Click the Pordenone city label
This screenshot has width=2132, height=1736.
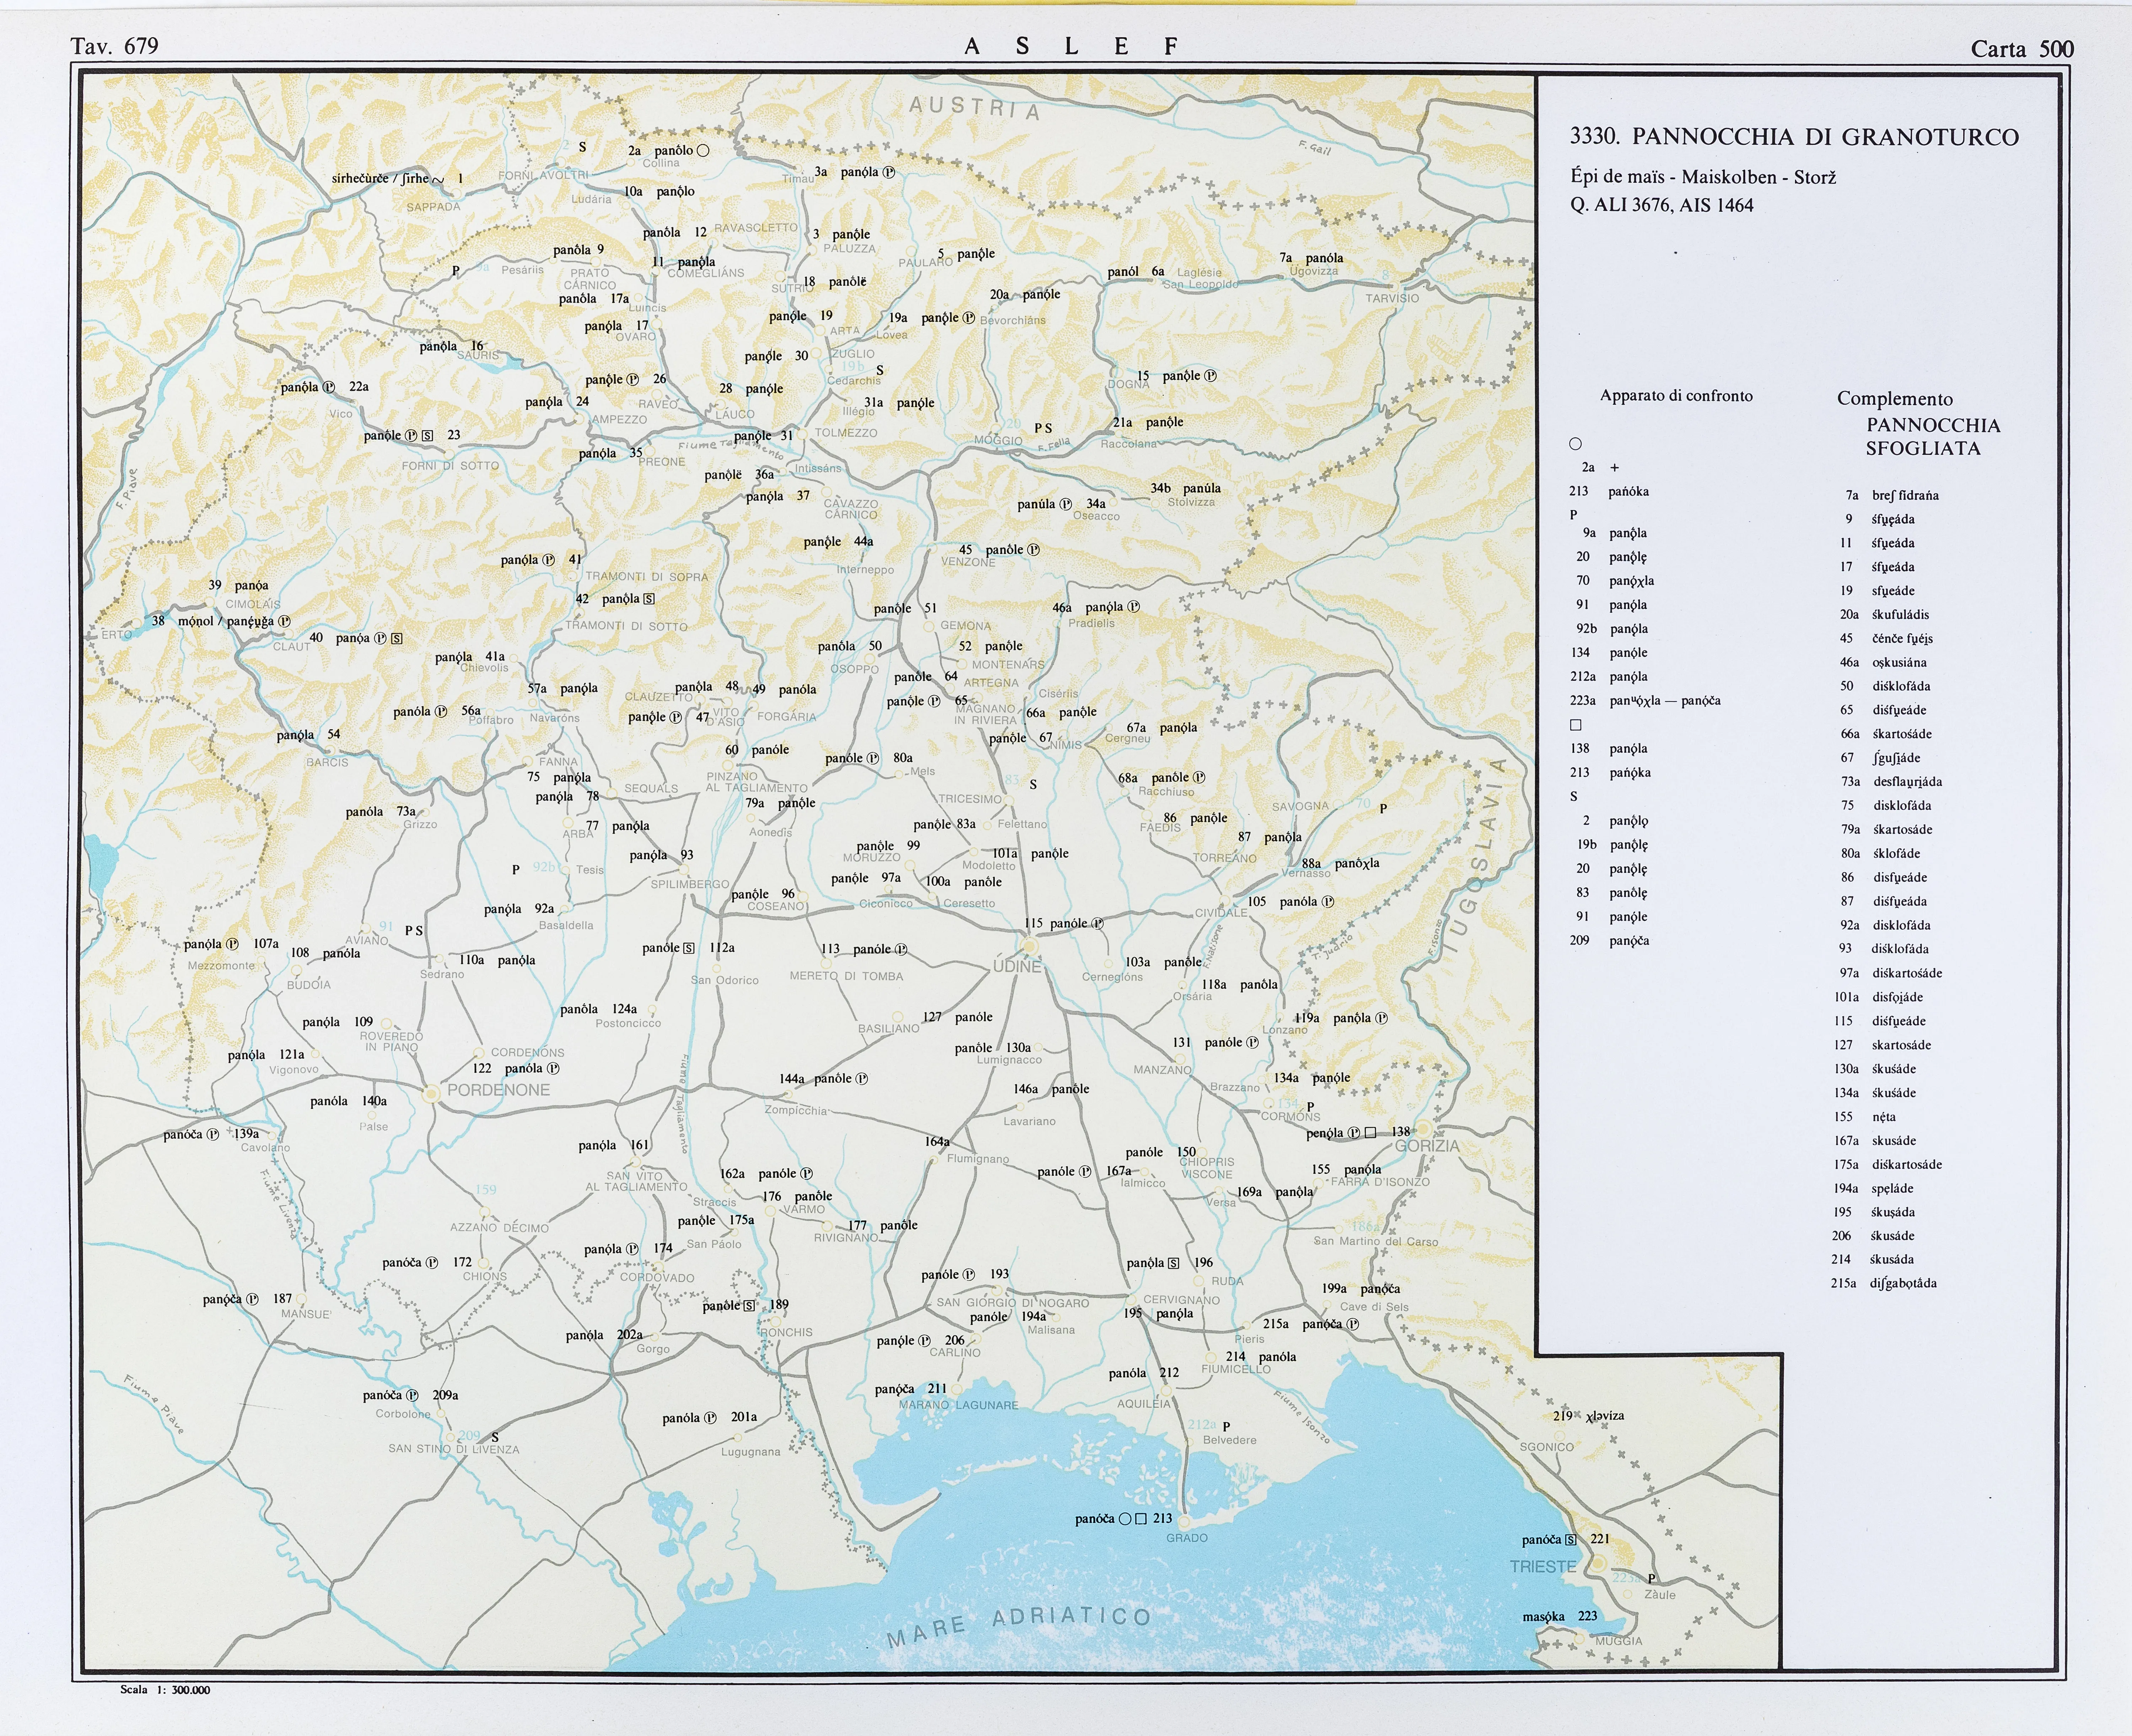498,1090
